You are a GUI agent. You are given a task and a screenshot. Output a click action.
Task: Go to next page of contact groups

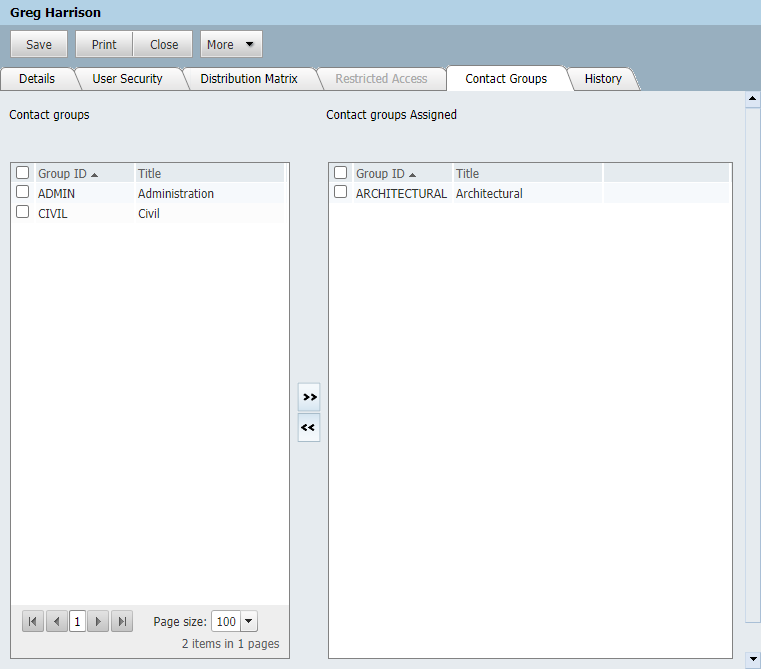tap(98, 621)
